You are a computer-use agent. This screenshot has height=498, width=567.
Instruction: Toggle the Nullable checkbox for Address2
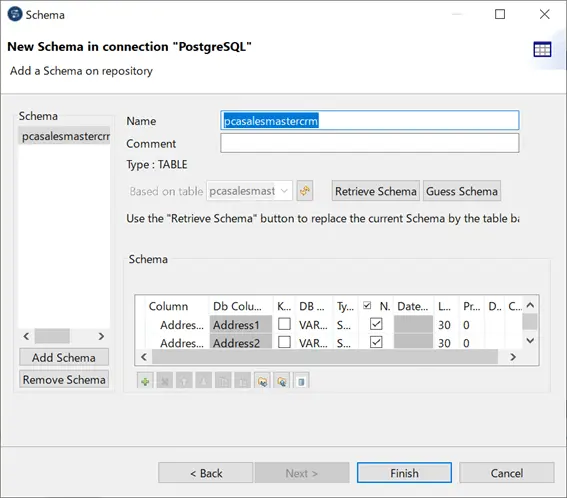click(x=376, y=342)
